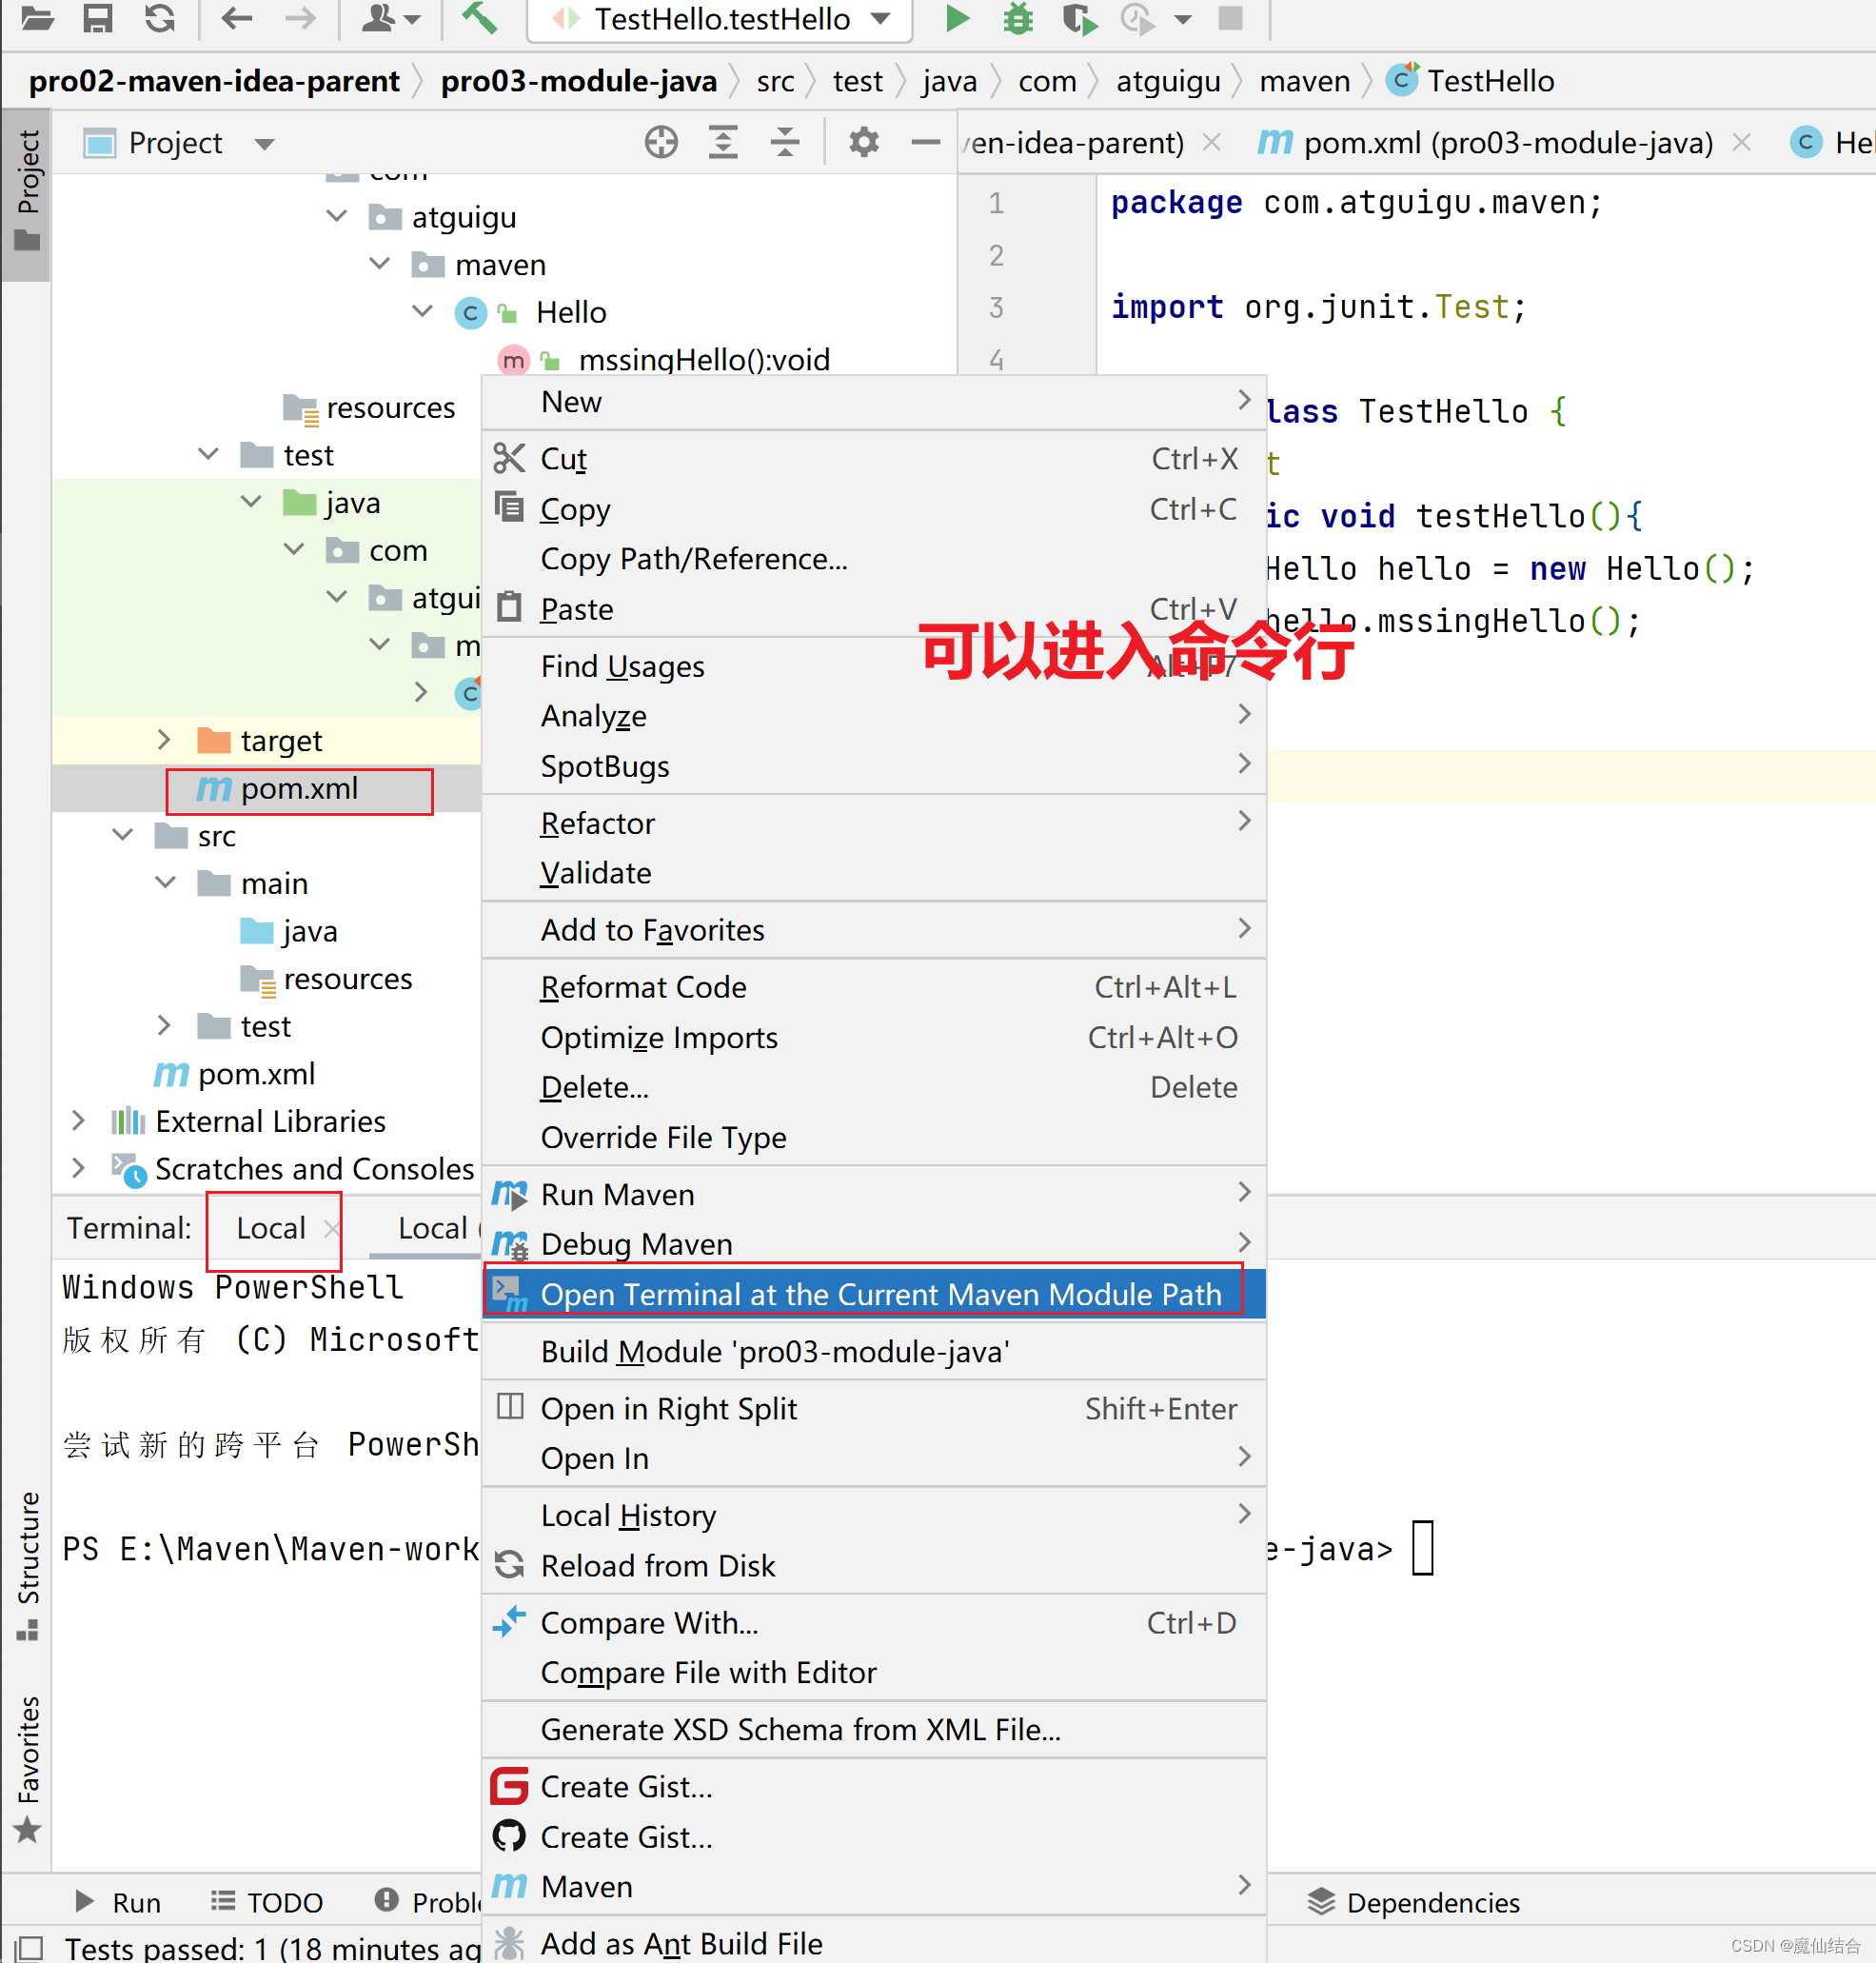Choose Generate XSD Schema from XML File
Screen dimensions: 1876x1963
(873, 1729)
